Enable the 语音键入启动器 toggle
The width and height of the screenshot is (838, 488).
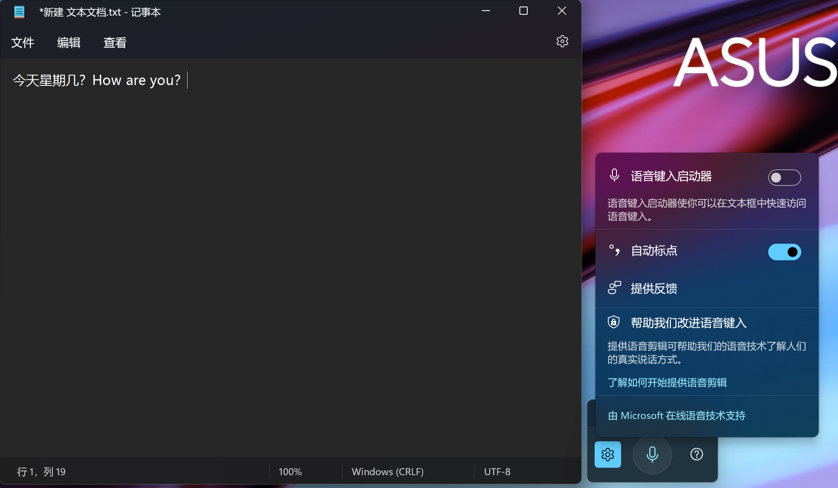click(784, 177)
